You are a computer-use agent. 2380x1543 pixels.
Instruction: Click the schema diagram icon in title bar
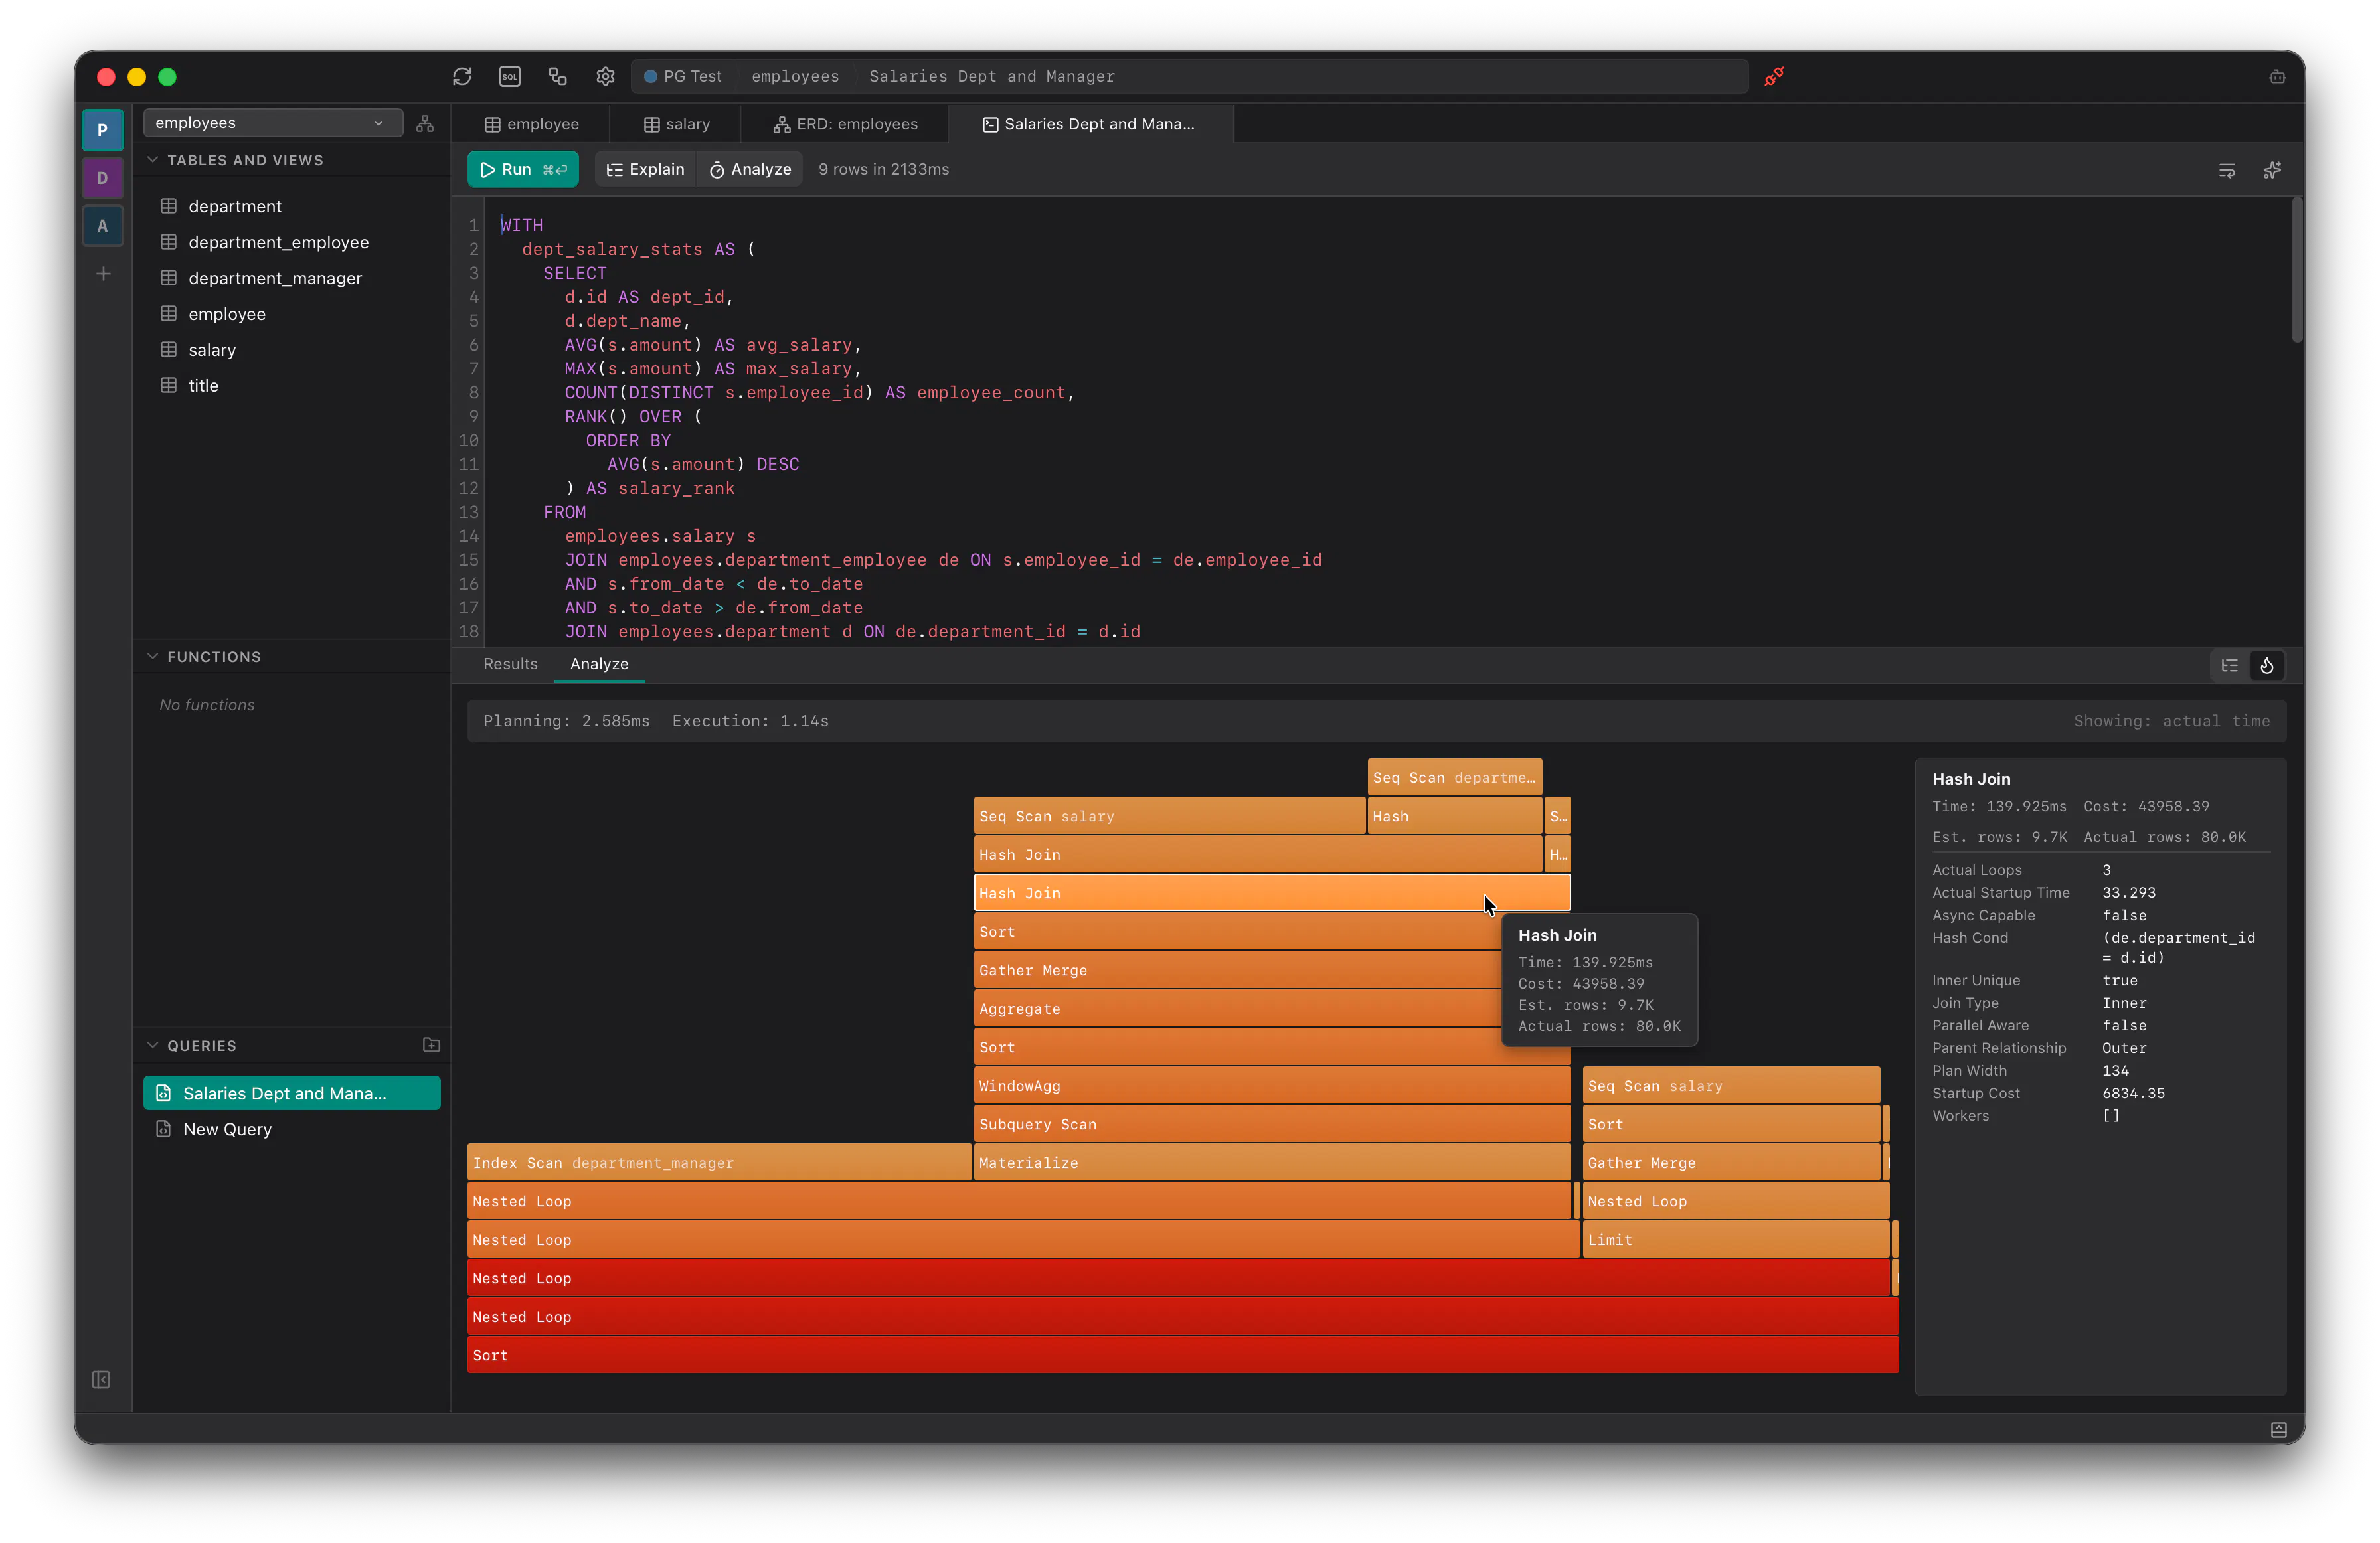click(558, 76)
